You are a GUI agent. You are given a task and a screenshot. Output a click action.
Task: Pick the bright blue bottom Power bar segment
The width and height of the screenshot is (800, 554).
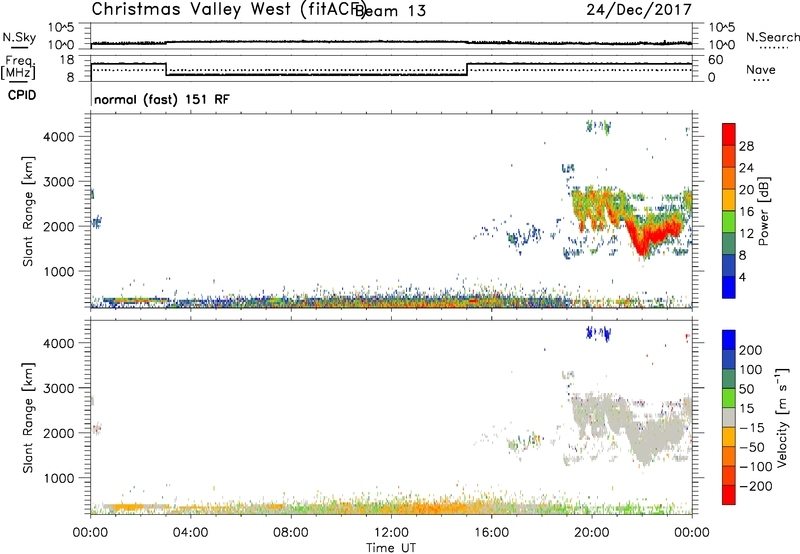point(729,288)
